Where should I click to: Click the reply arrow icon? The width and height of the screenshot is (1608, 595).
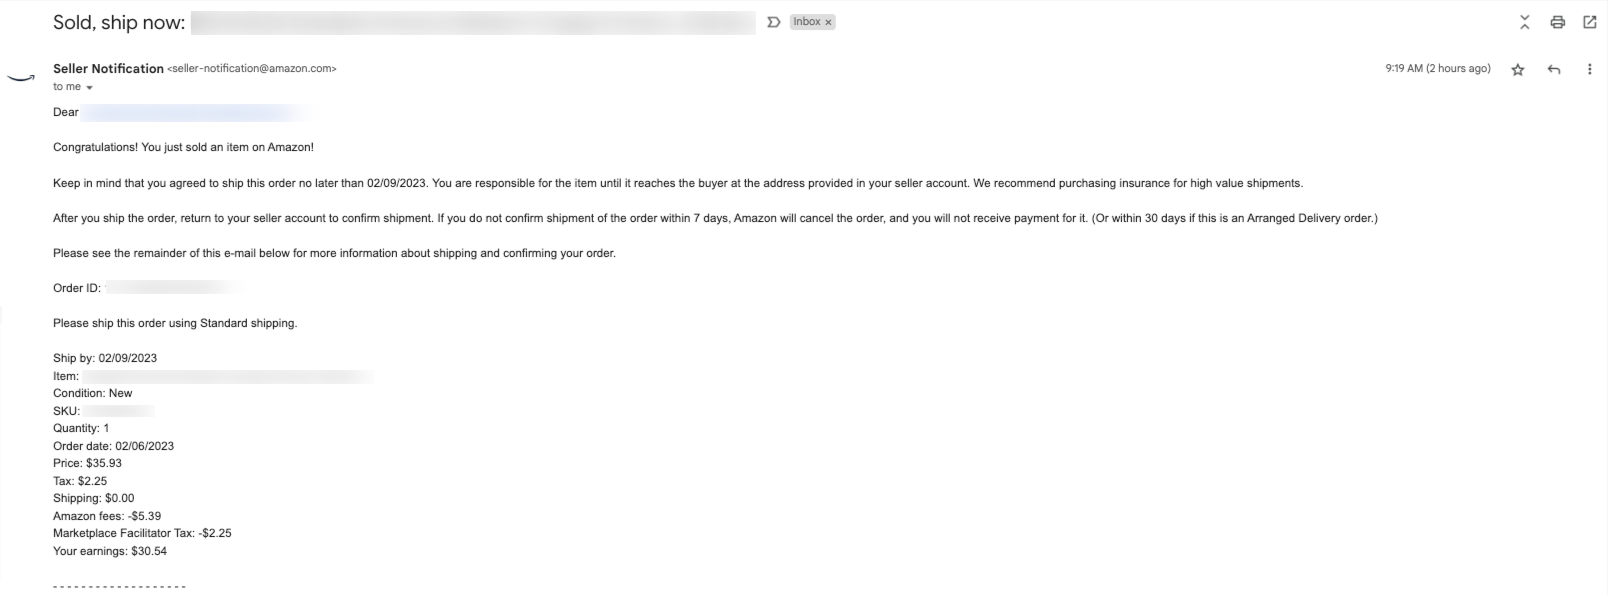1553,69
